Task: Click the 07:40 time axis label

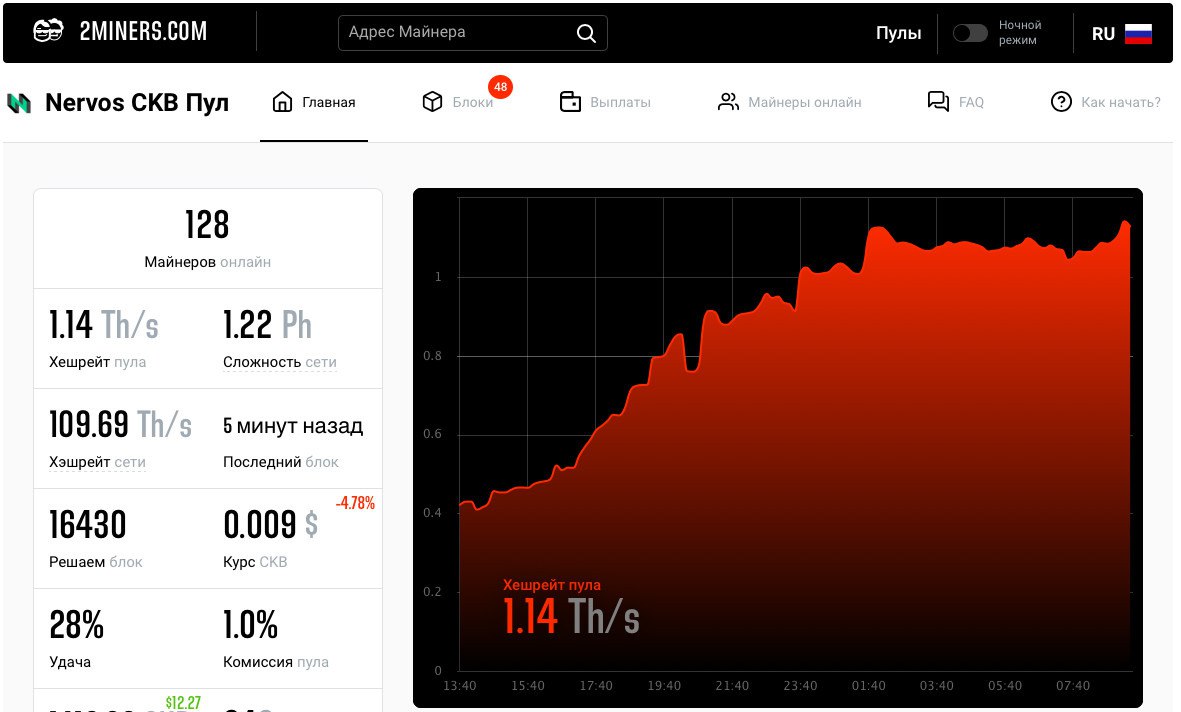Action: tap(1073, 686)
